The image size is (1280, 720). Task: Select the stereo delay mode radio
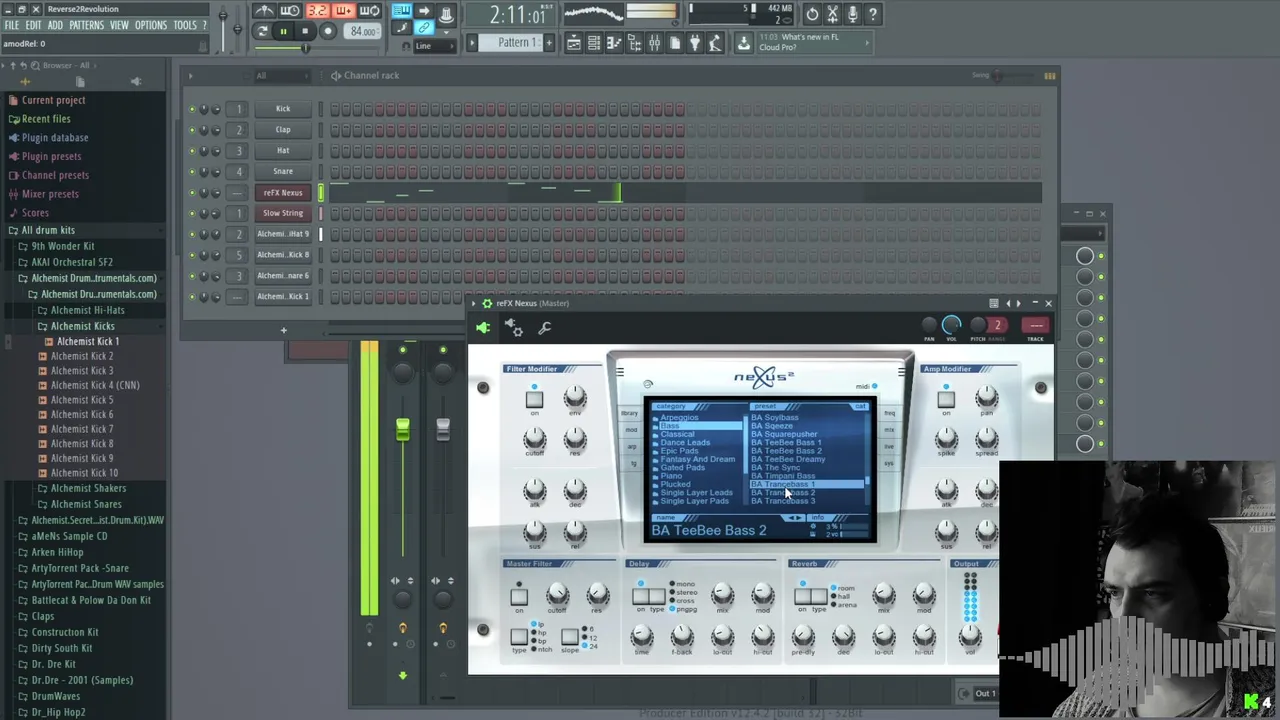click(672, 592)
